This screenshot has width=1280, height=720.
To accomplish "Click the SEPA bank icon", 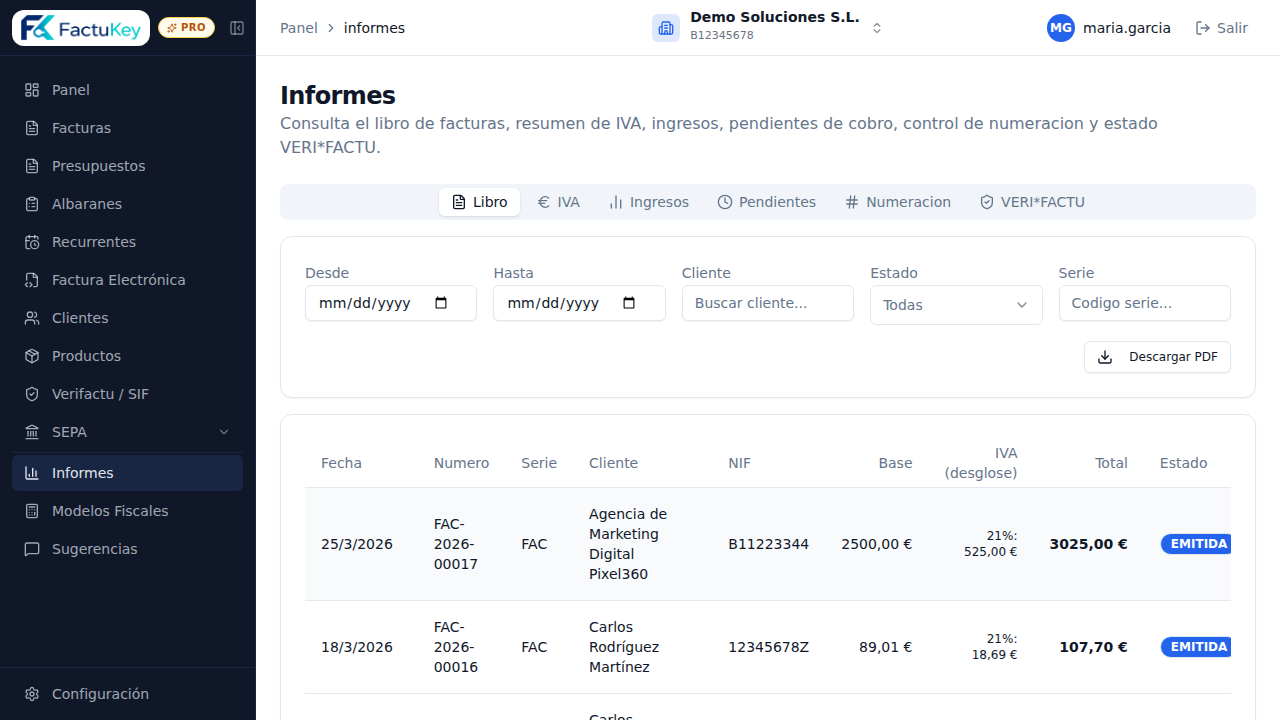I will pos(32,432).
